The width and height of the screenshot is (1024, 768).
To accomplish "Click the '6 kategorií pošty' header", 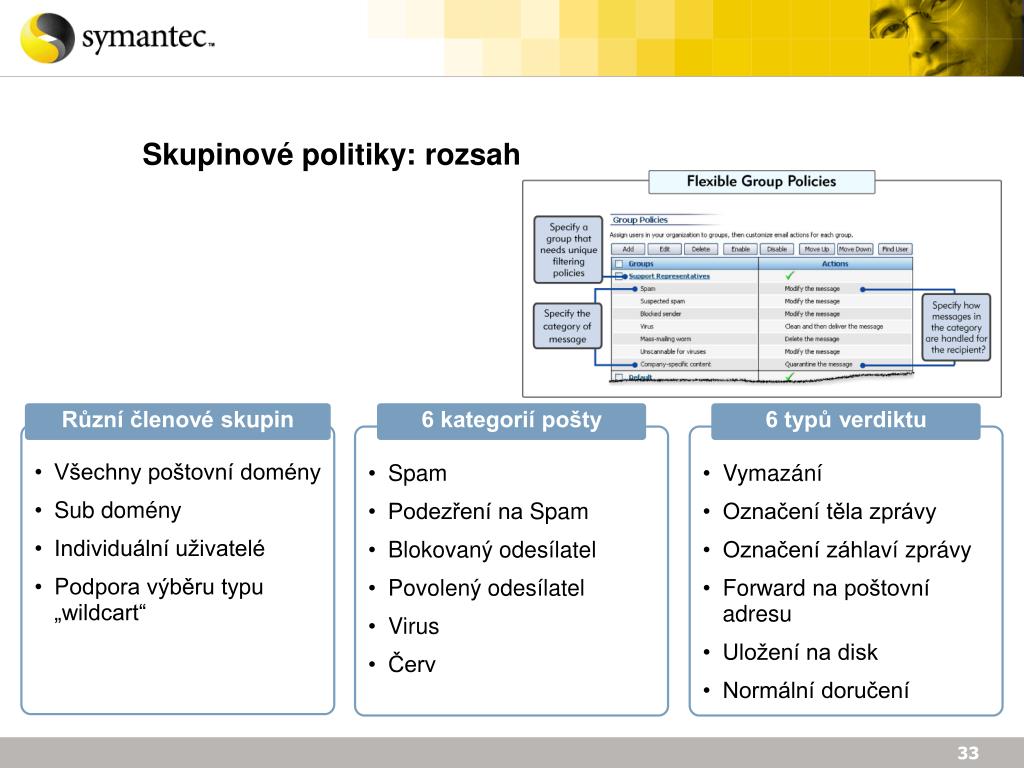I will coord(511,421).
